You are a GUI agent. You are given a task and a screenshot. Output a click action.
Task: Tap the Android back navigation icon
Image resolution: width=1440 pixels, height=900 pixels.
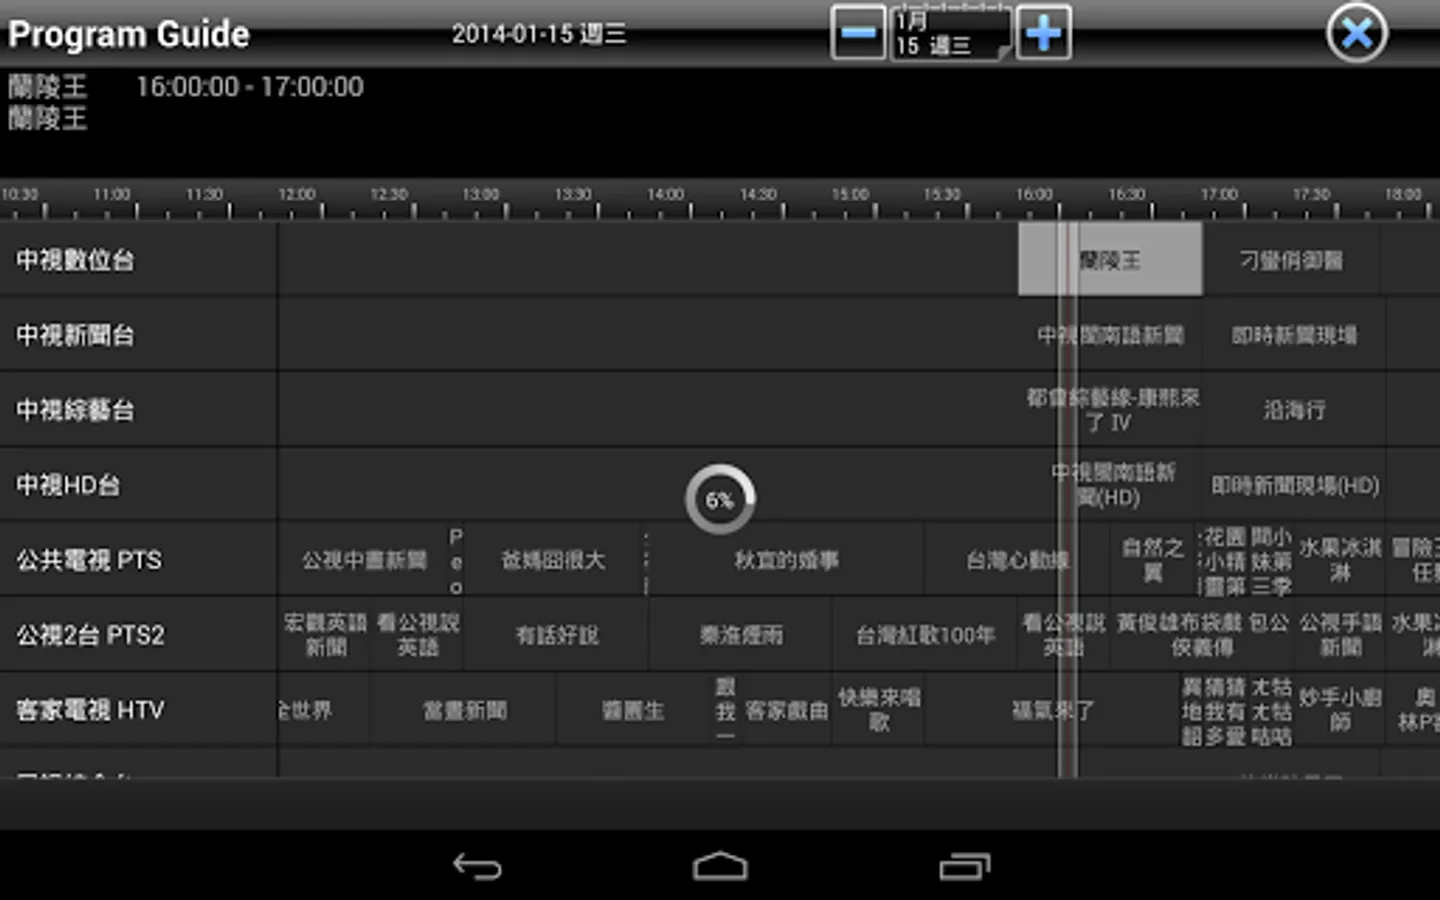tap(477, 866)
